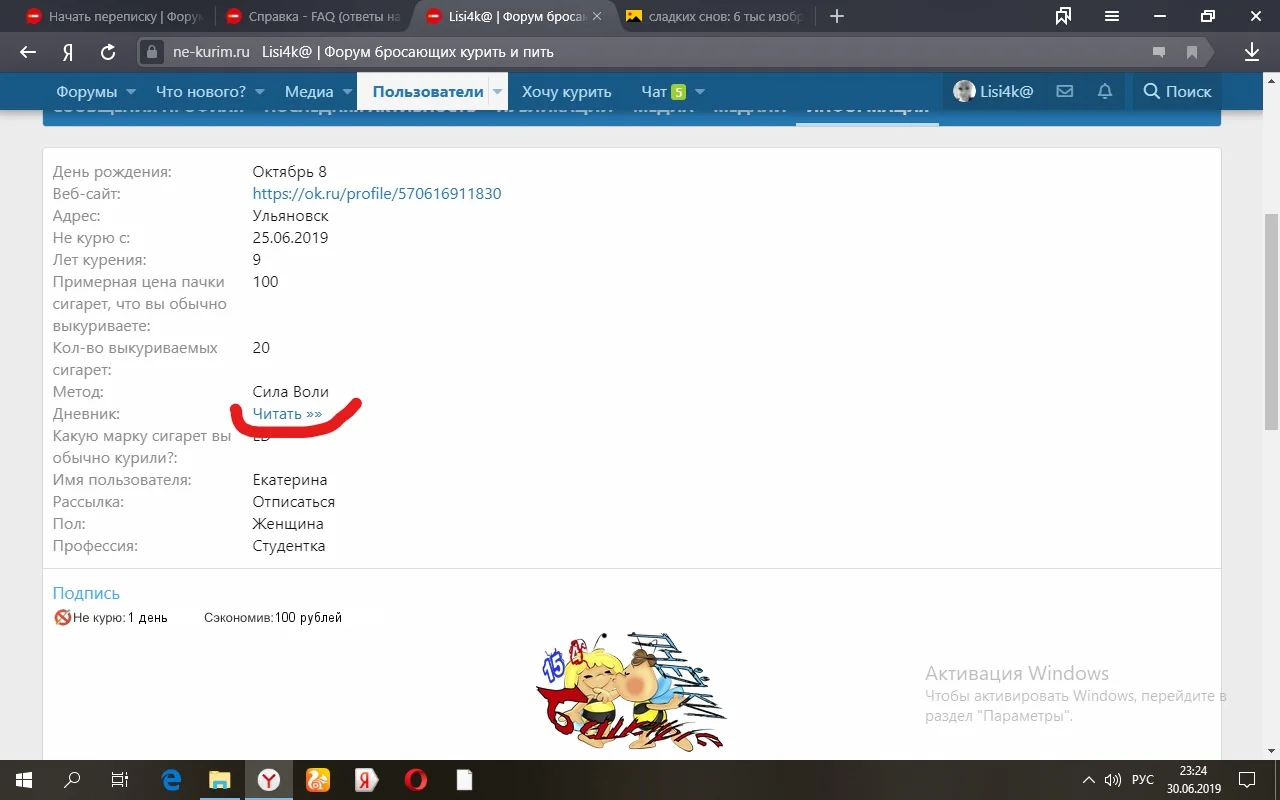The height and width of the screenshot is (800, 1280).
Task: Open the blank document taskbar icon
Action: click(464, 780)
